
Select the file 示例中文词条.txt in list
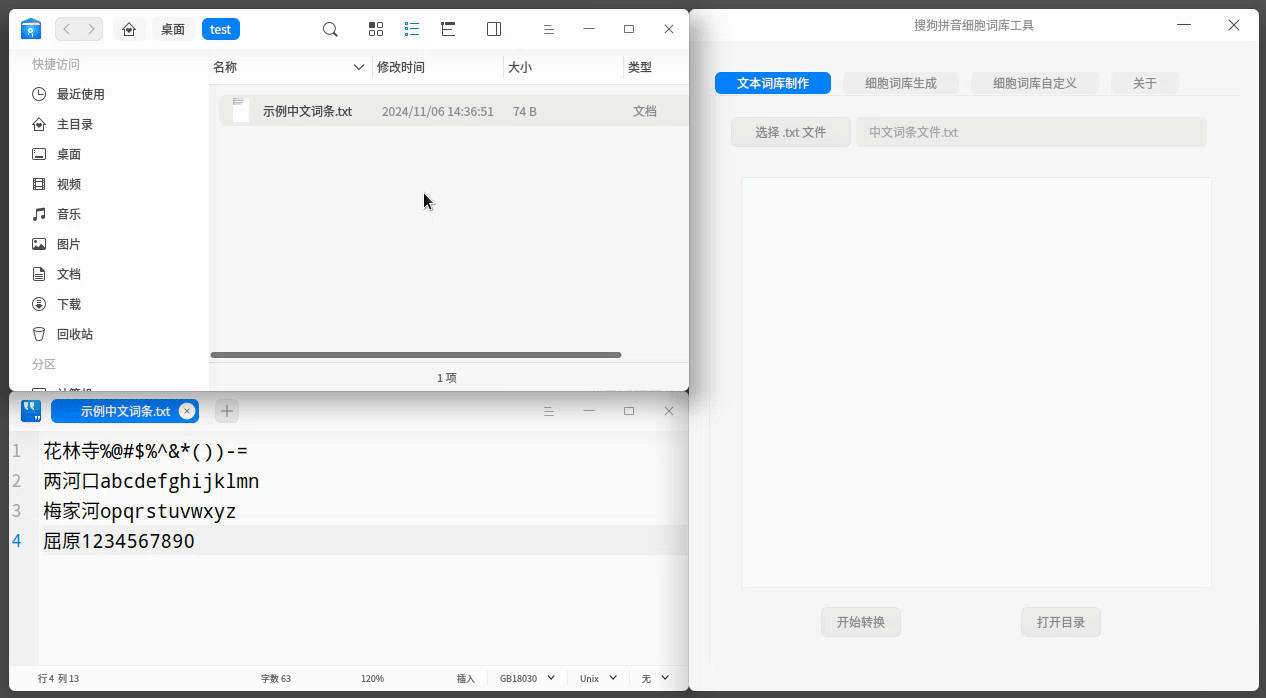click(453, 111)
